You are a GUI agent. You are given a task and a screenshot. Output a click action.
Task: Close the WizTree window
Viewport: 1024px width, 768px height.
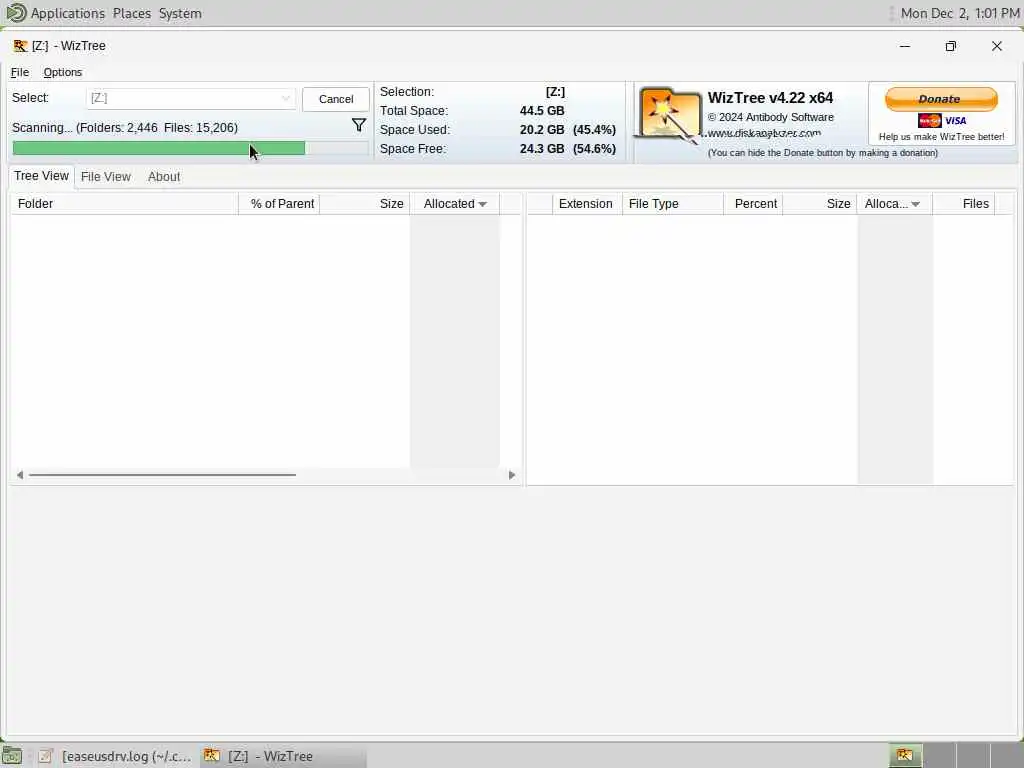click(x=997, y=46)
